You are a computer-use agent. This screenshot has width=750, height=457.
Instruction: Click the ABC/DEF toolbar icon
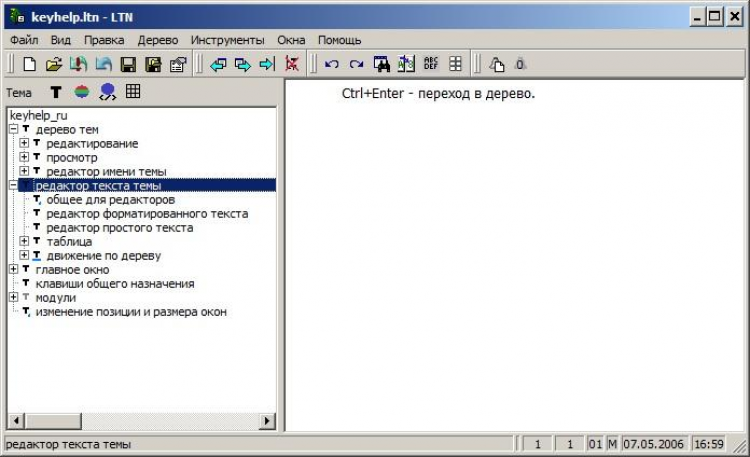[x=431, y=64]
